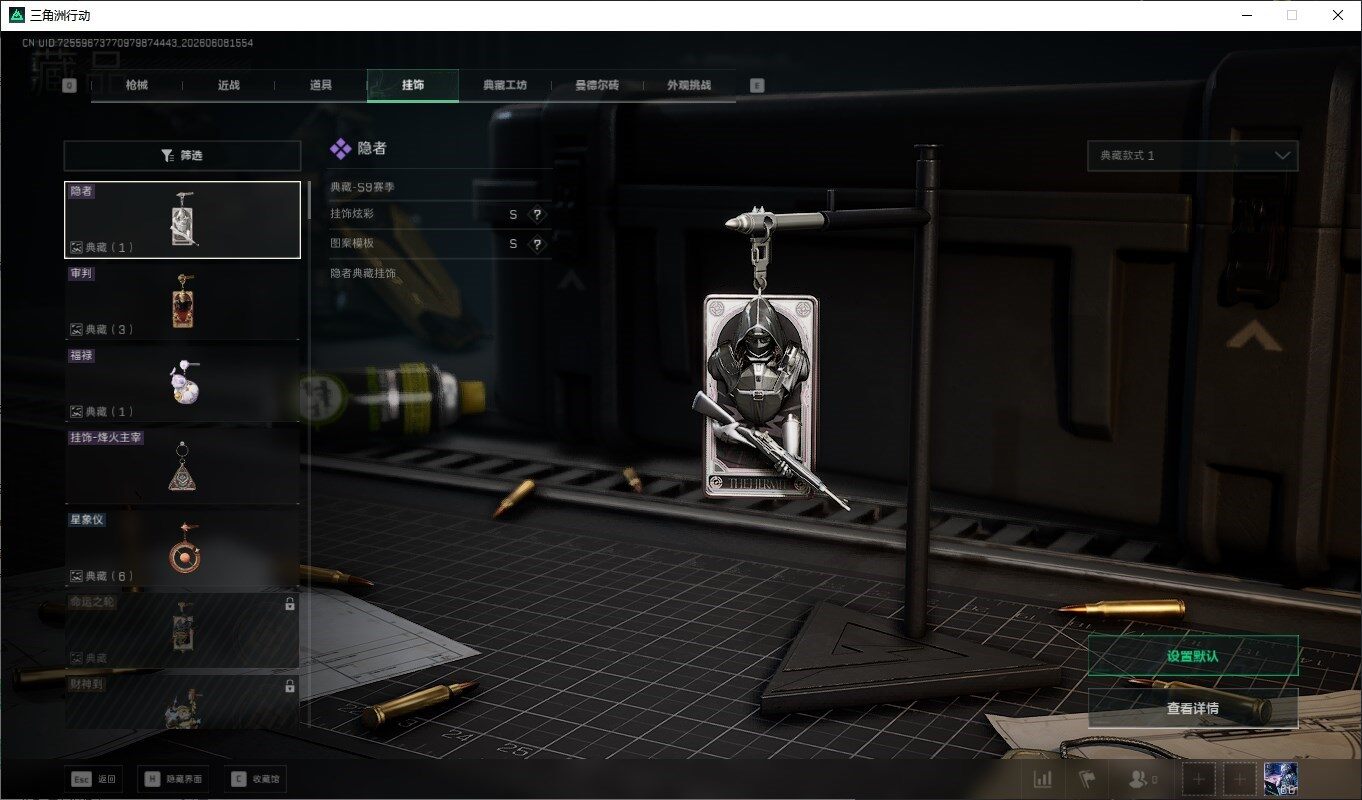The image size is (1362, 800).
Task: Click the flags icon in bottom bar
Action: (x=1086, y=779)
